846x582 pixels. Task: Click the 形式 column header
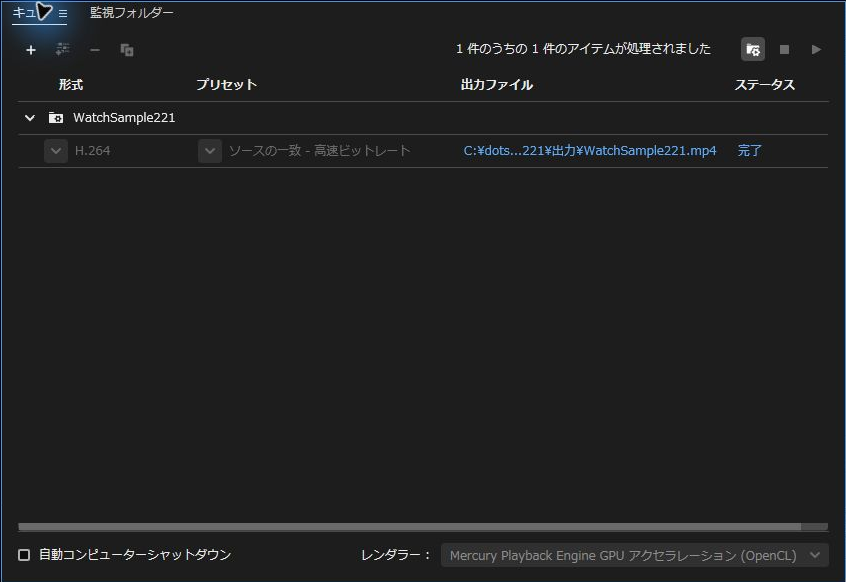coord(71,85)
